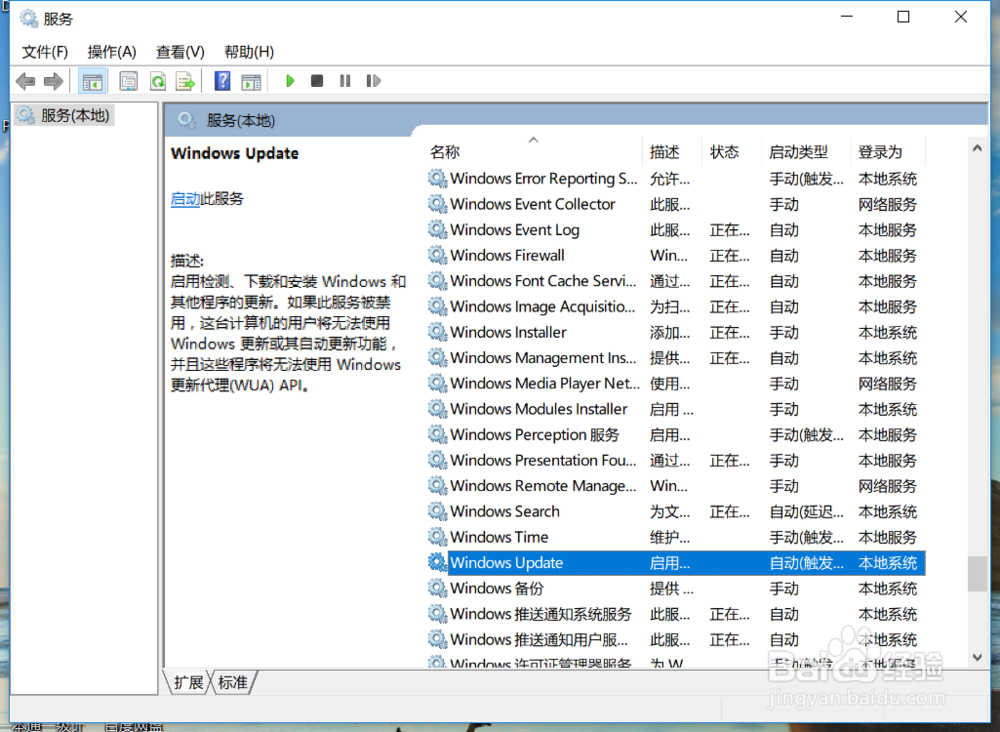
Task: Select Windows Installer service
Action: pos(675,332)
